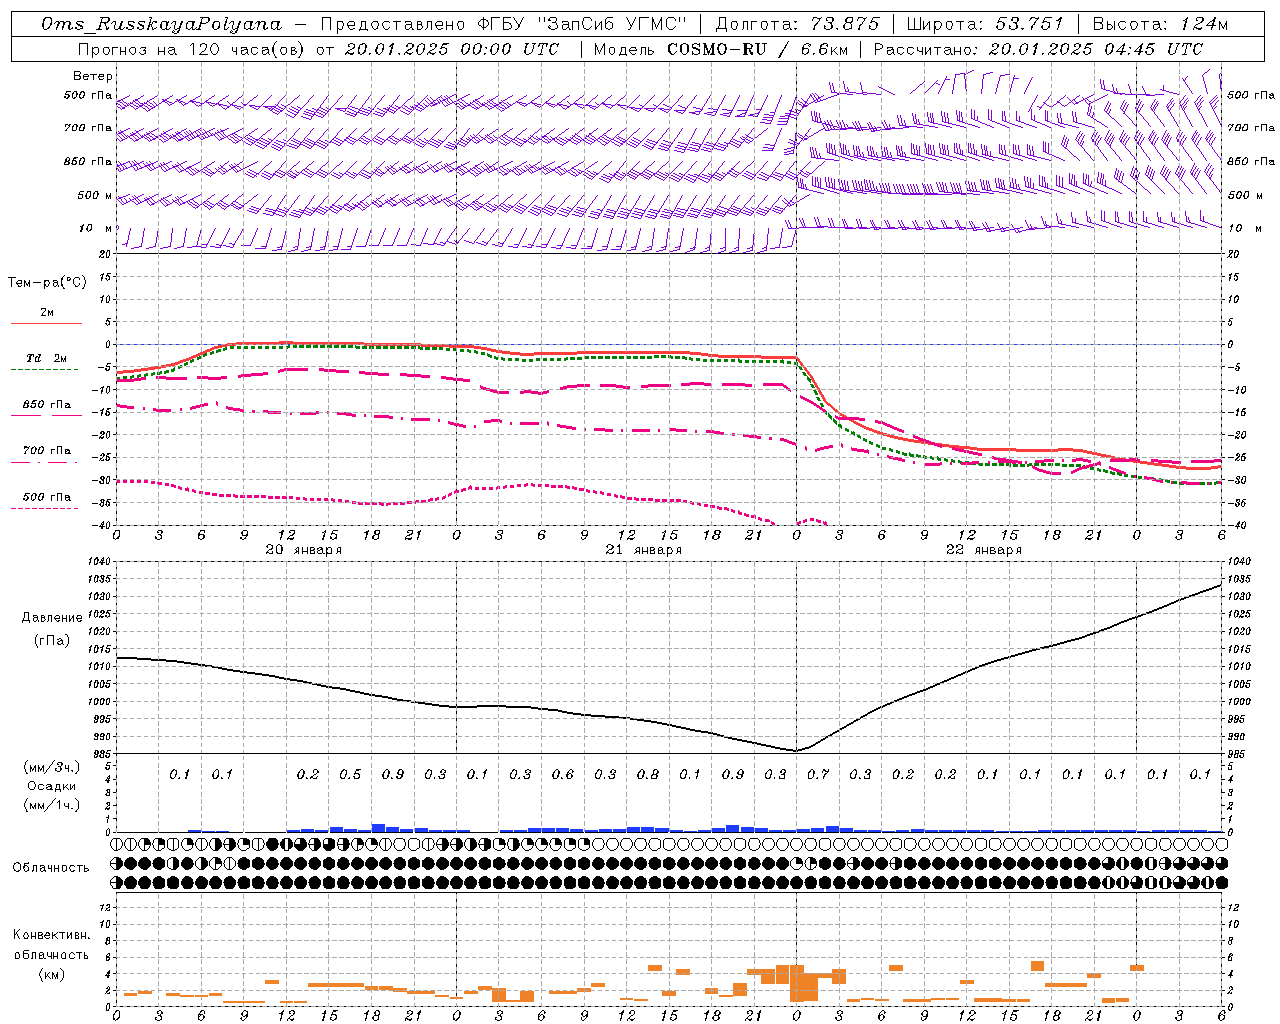Click the 'Долгота: 73.875' header field
The image size is (1280, 1024).
797,24
